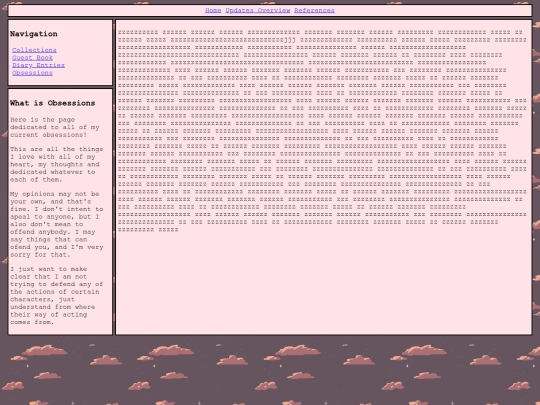Open the References link
The width and height of the screenshot is (540, 405).
[x=314, y=10]
